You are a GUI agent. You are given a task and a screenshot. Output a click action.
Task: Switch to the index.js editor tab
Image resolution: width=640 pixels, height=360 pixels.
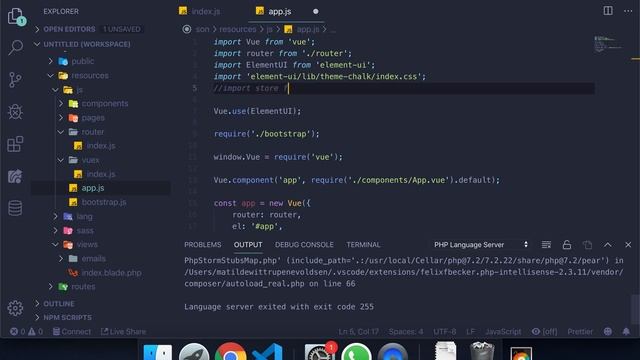coord(206,11)
